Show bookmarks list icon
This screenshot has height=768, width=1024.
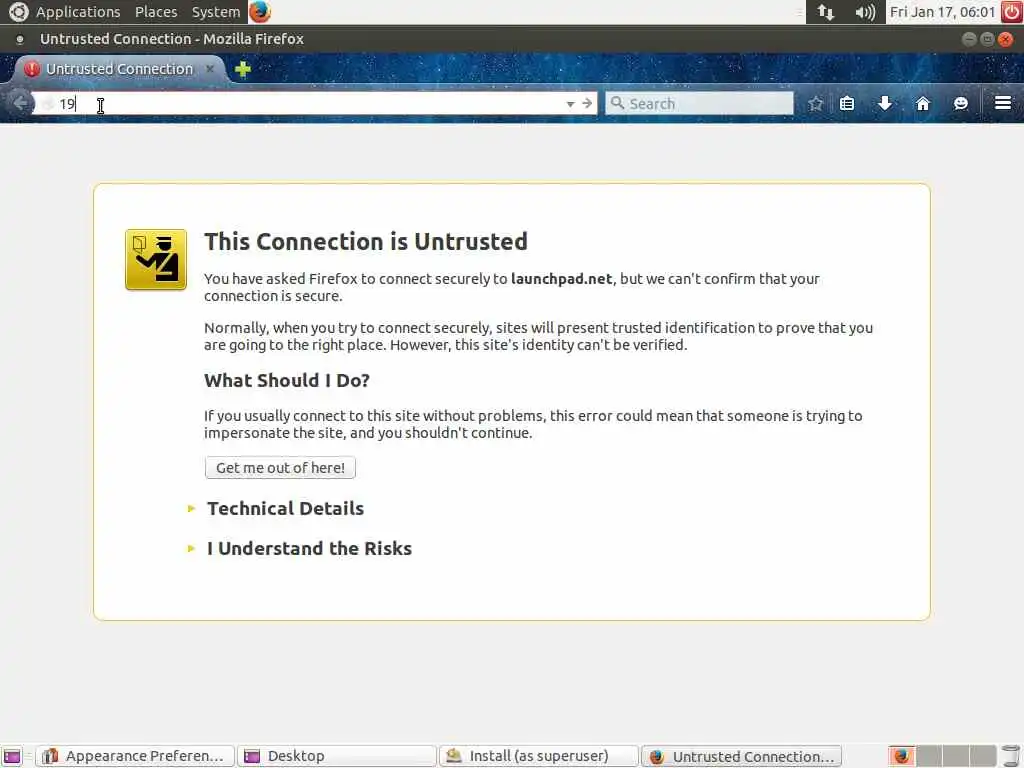(x=847, y=103)
